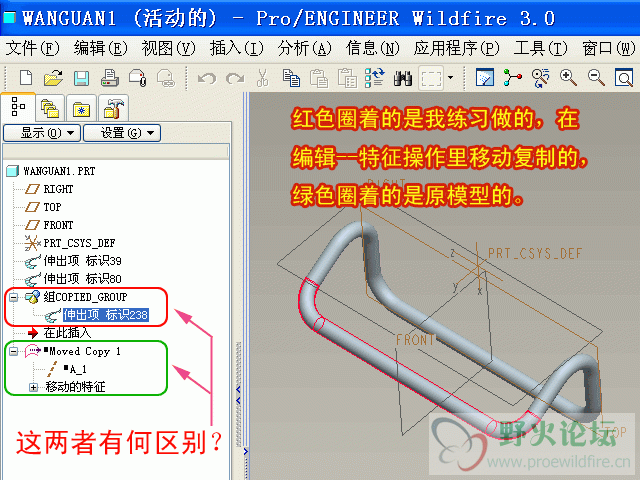Click the navigator panel collapse arrows
Image resolution: width=640 pixels, height=480 pixels.
pyautogui.click(x=238, y=396)
